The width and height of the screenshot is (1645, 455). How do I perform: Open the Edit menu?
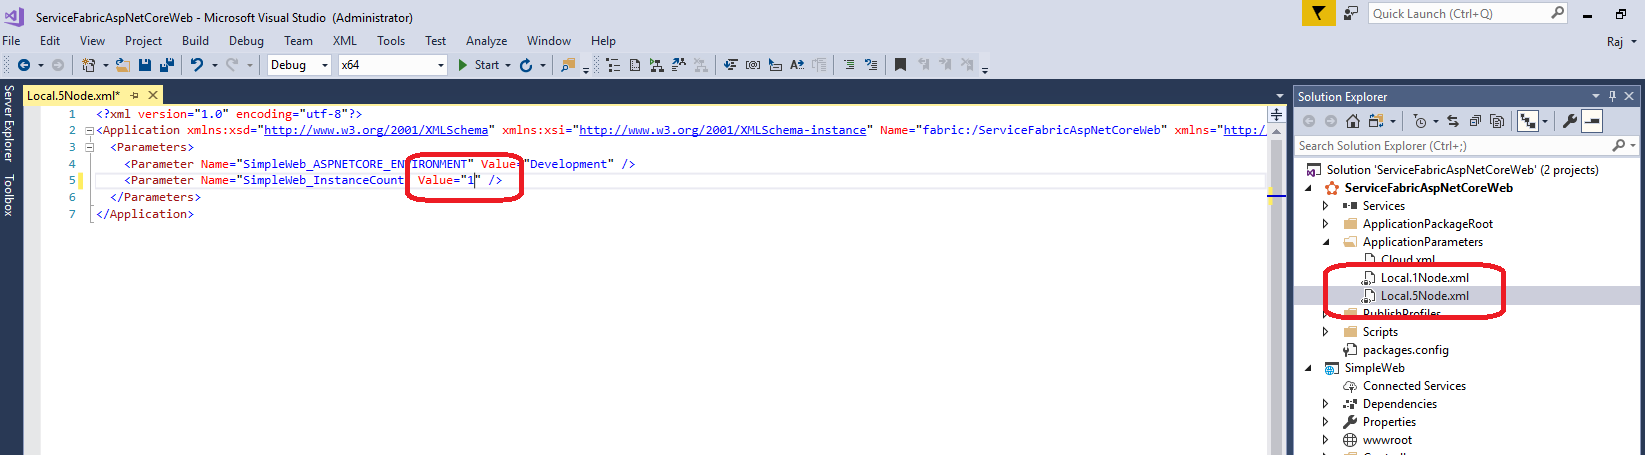point(50,41)
